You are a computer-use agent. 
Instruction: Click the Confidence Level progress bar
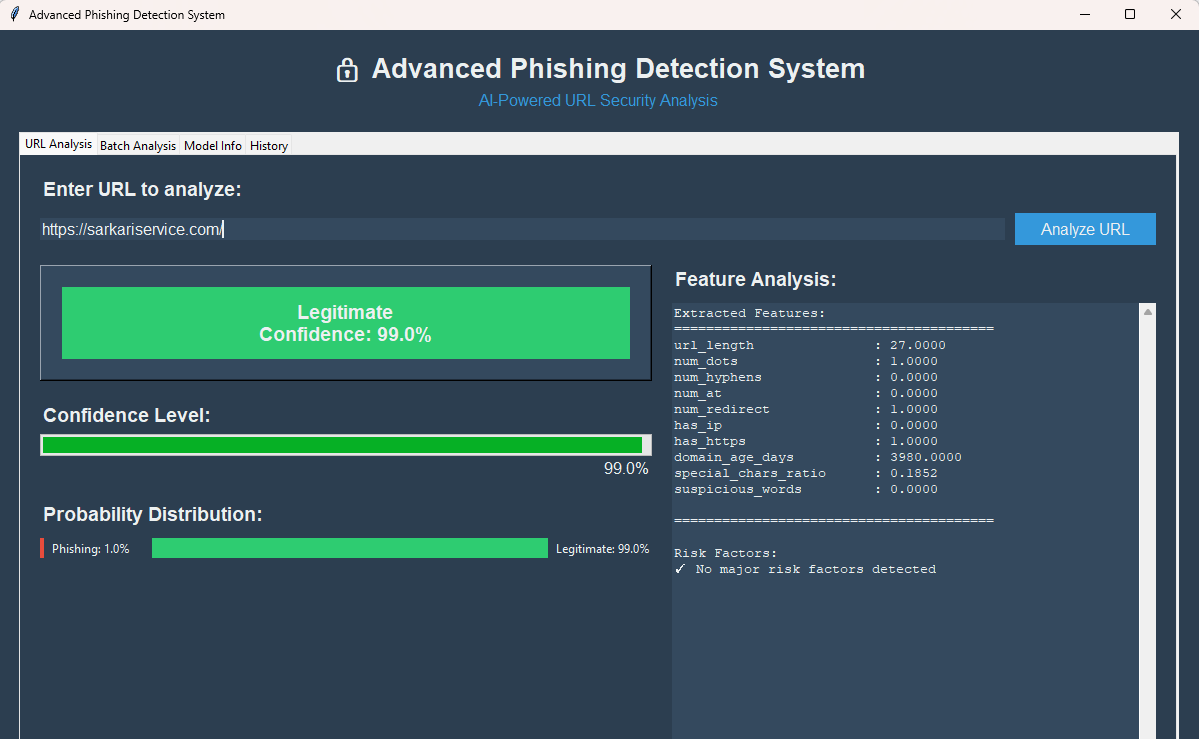pos(345,445)
